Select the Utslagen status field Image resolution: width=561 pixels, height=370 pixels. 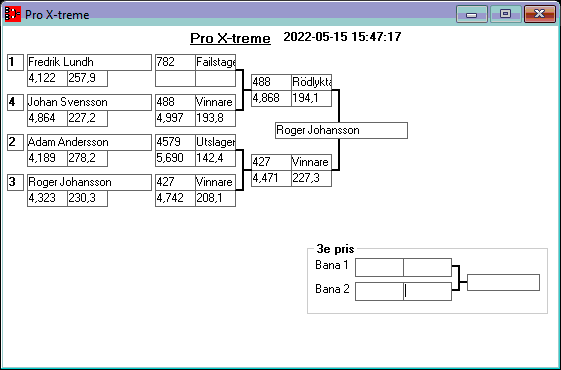215,142
